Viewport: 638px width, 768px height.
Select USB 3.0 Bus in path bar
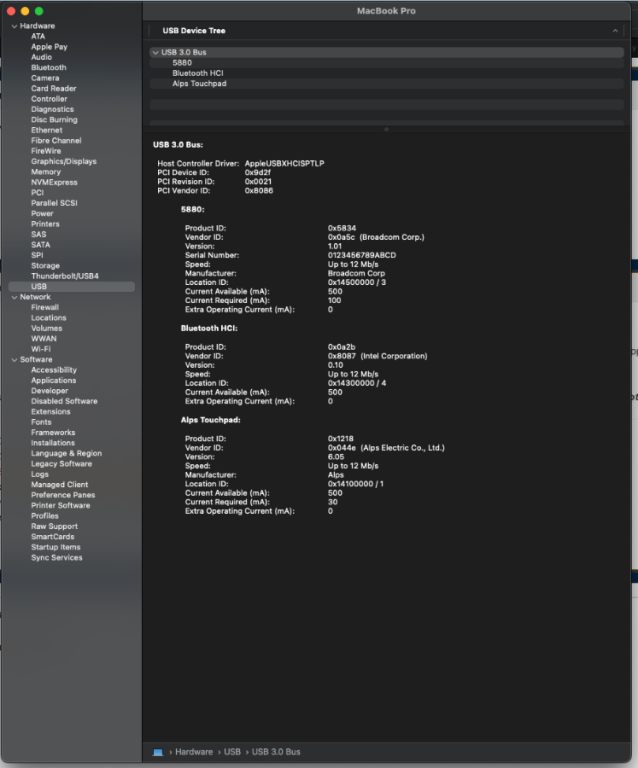276,752
